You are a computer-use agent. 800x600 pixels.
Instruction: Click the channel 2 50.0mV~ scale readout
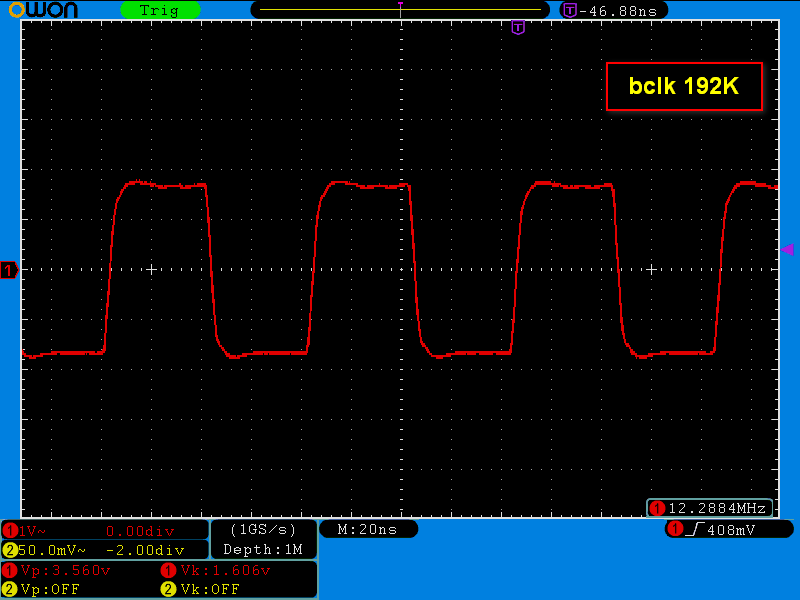coord(52,550)
